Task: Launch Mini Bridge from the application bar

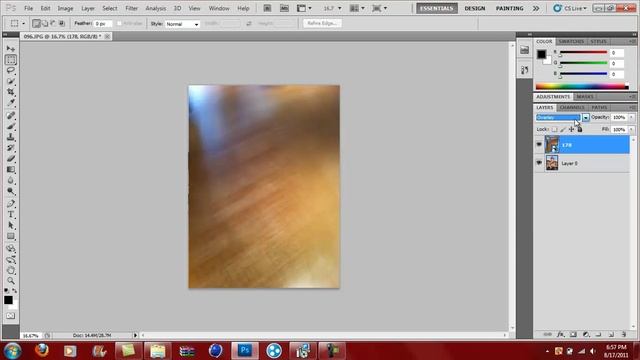Action: pyautogui.click(x=284, y=8)
